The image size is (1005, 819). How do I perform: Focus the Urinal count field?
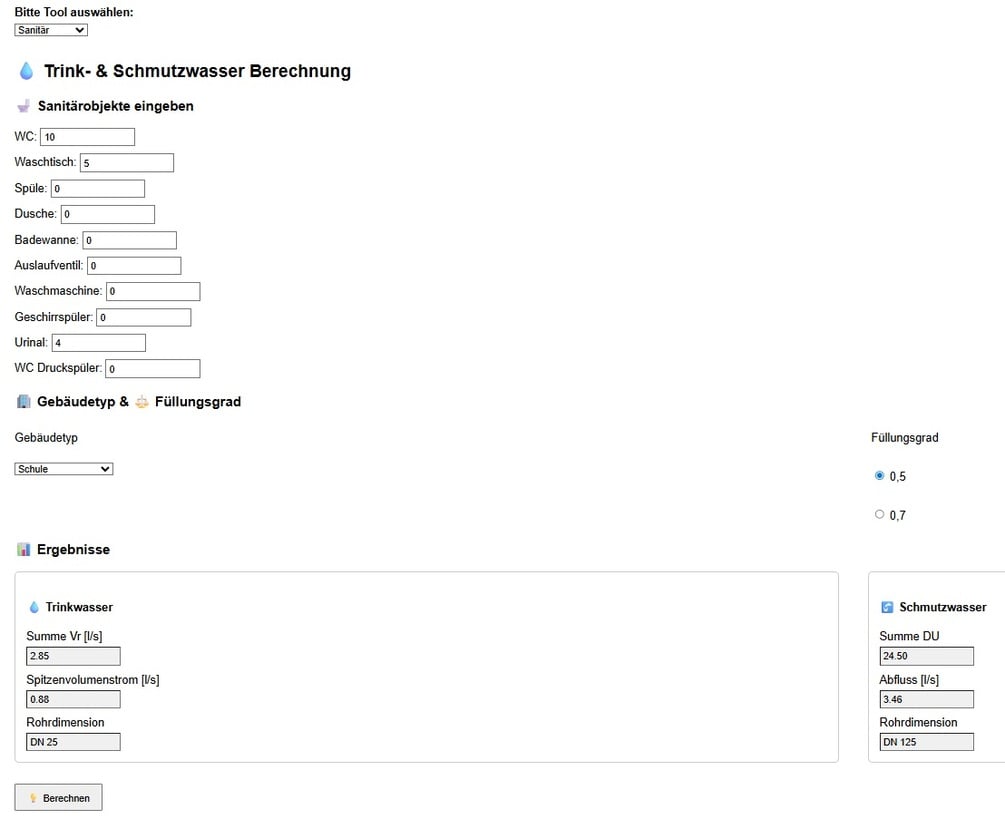point(98,343)
